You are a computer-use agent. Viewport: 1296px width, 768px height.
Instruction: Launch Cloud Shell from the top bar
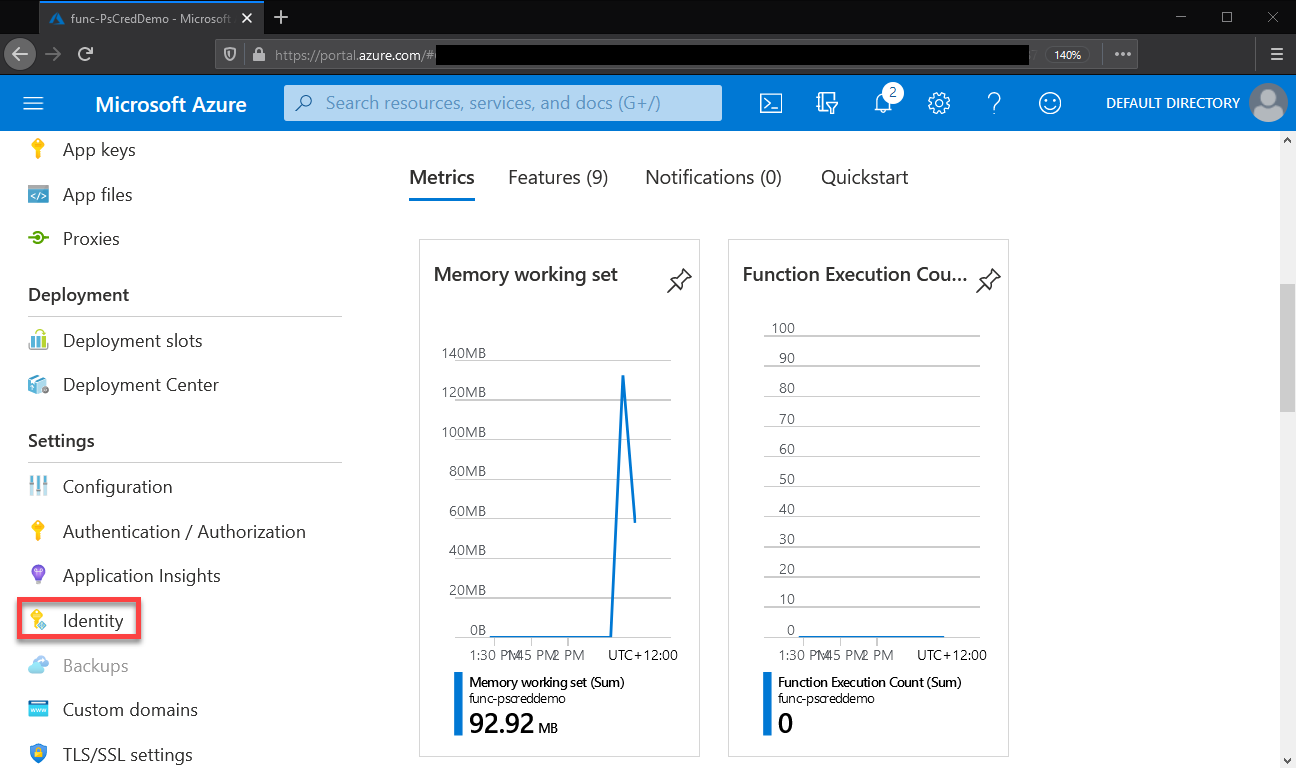771,103
